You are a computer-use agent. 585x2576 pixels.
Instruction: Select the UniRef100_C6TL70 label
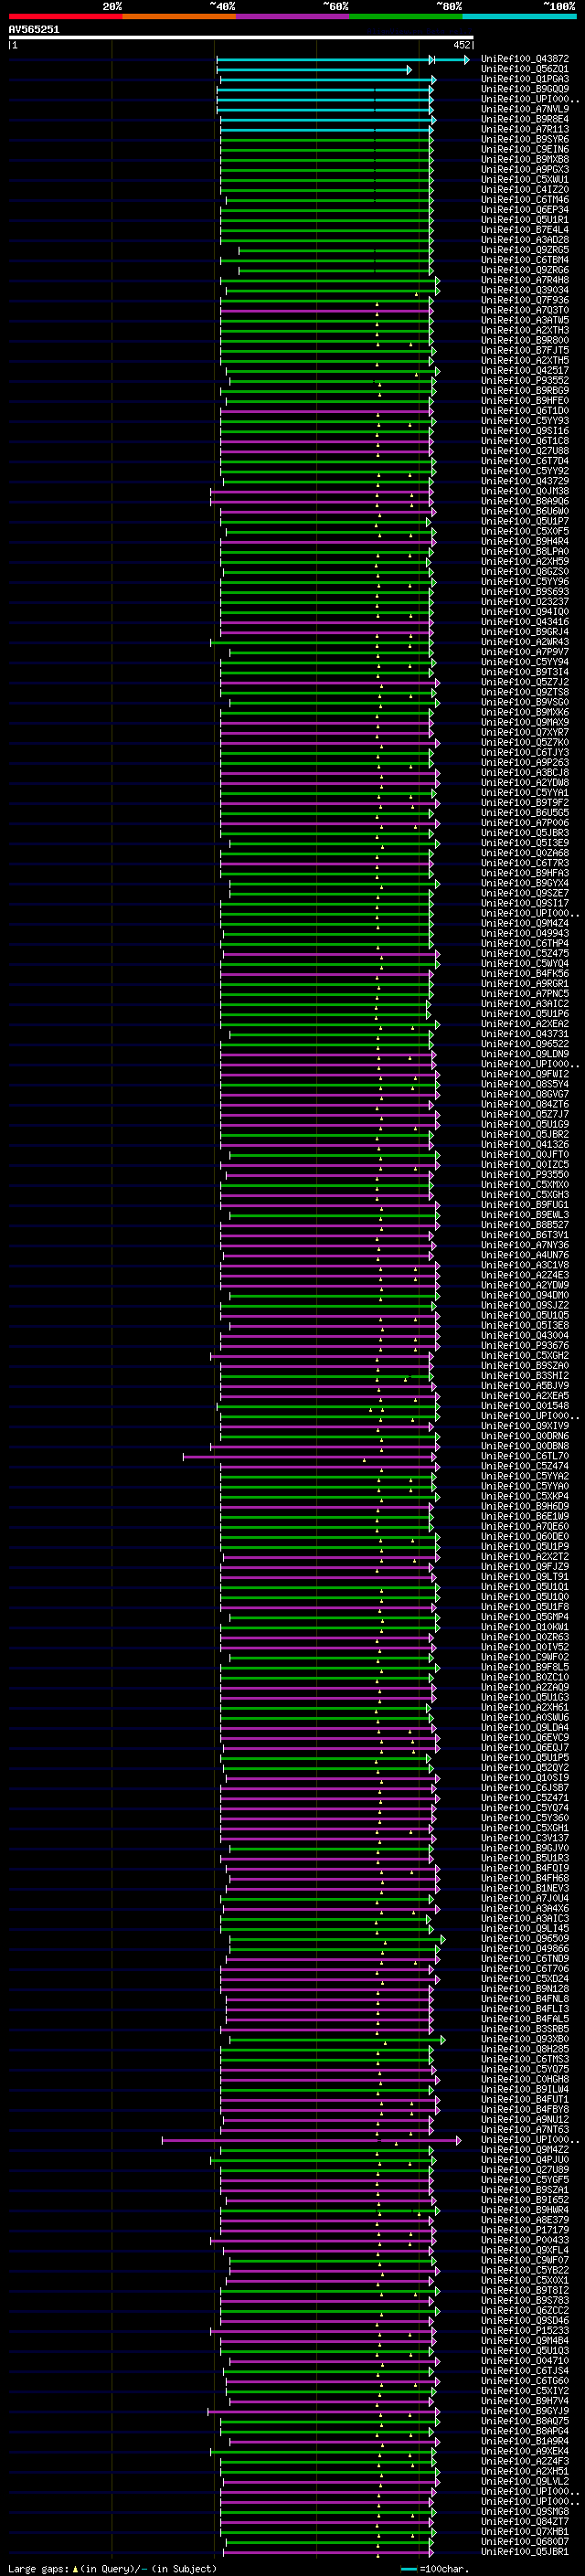coord(524,1455)
